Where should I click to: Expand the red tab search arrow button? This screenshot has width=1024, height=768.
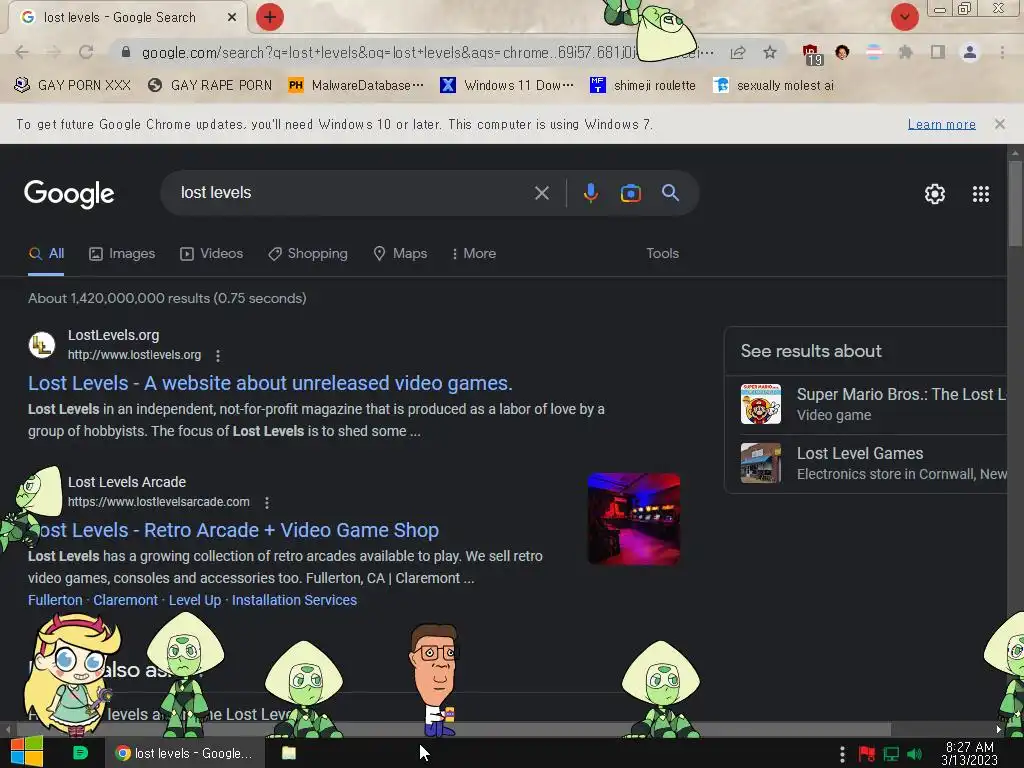[x=904, y=17]
